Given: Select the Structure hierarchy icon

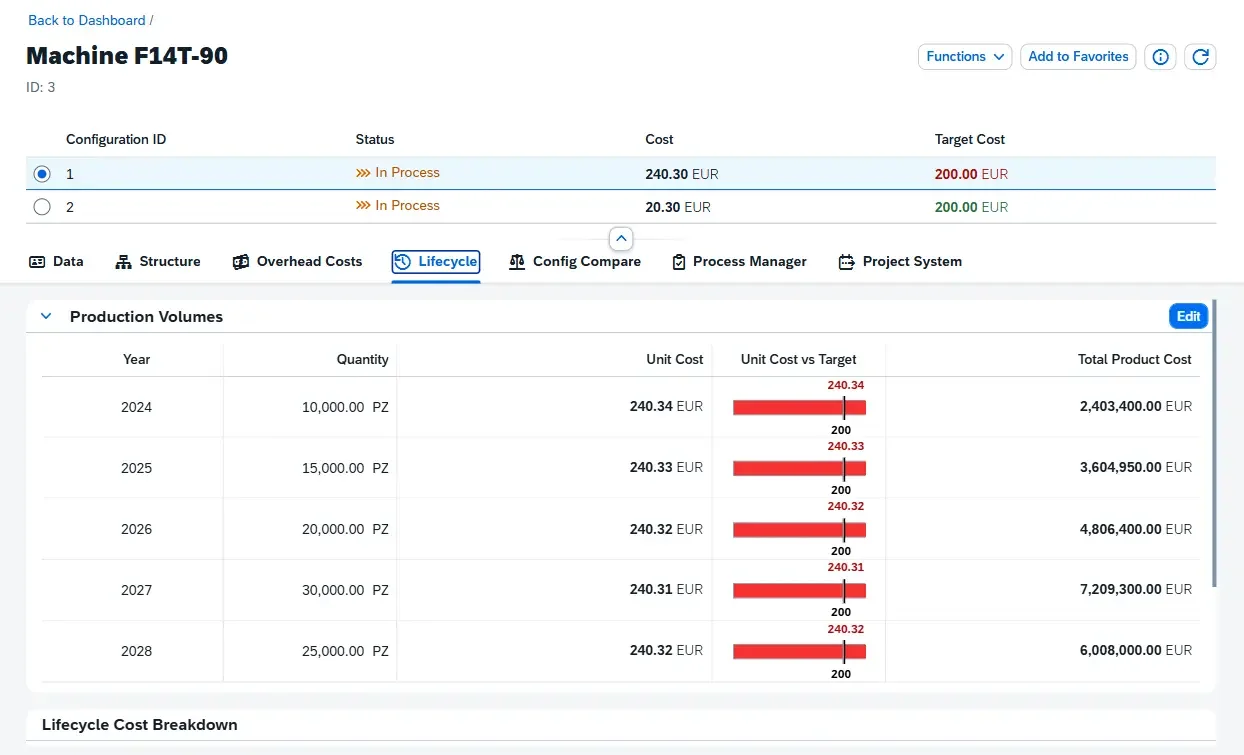Looking at the screenshot, I should (124, 261).
